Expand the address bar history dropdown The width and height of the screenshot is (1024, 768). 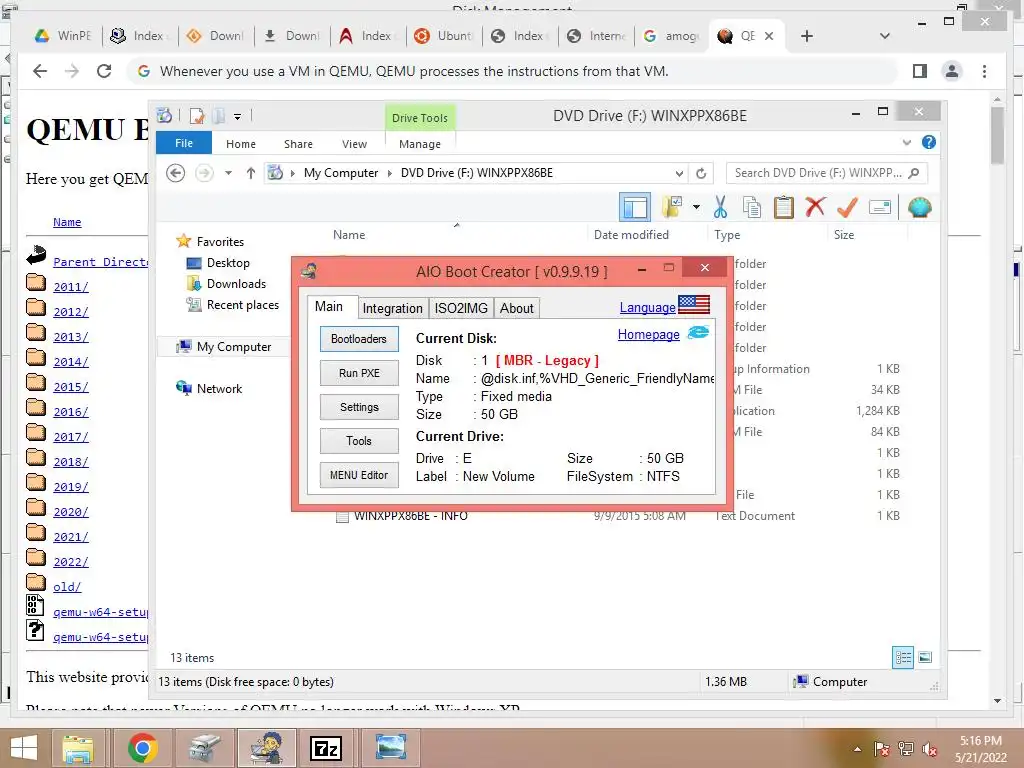click(679, 173)
